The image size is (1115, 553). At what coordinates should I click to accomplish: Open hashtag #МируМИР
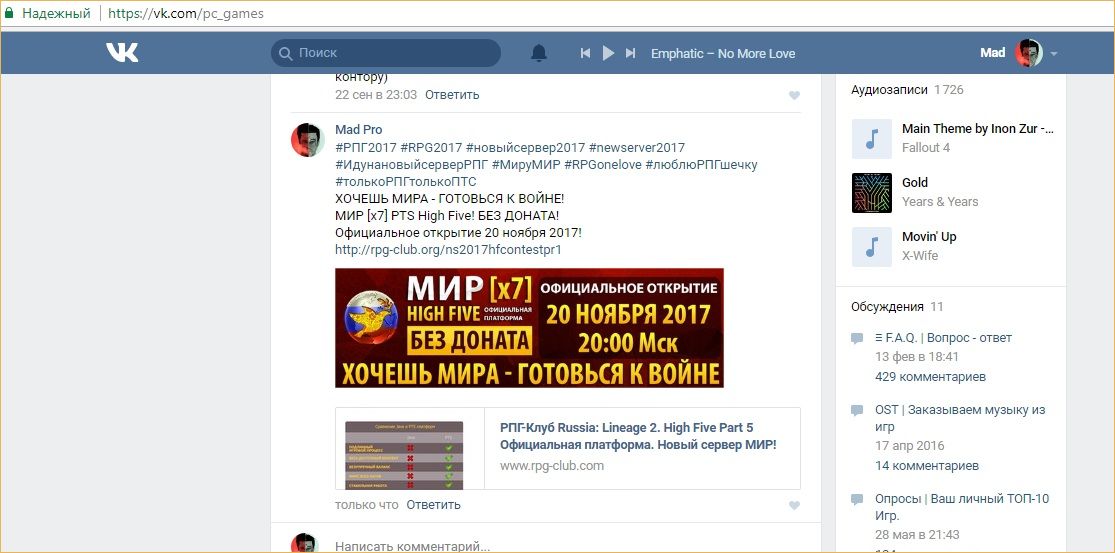526,165
